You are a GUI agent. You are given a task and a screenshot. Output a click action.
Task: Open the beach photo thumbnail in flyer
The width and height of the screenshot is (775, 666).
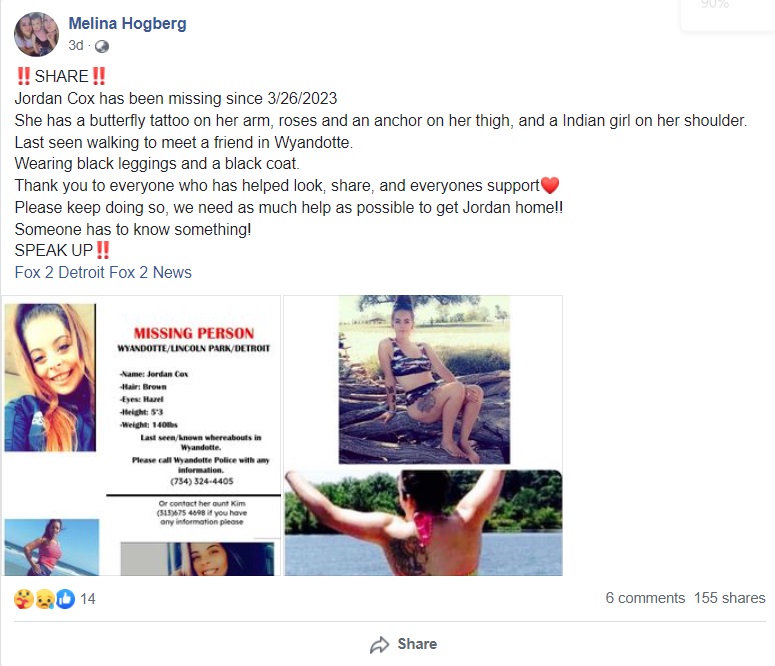[52, 547]
